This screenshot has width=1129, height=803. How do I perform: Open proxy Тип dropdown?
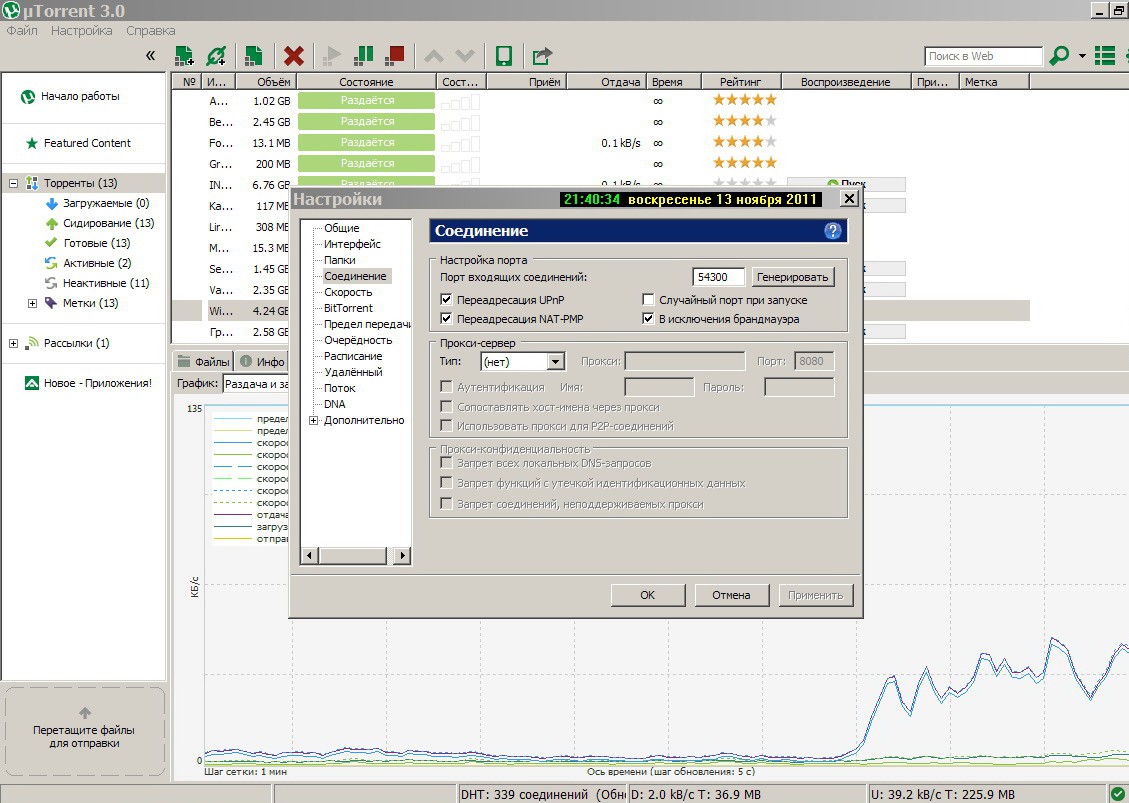point(523,362)
